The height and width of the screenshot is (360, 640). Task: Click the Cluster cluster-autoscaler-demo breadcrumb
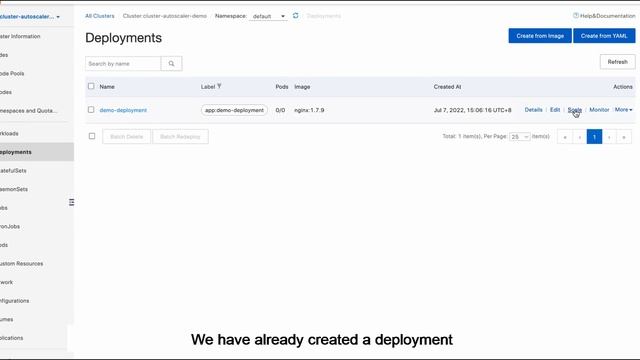(165, 16)
